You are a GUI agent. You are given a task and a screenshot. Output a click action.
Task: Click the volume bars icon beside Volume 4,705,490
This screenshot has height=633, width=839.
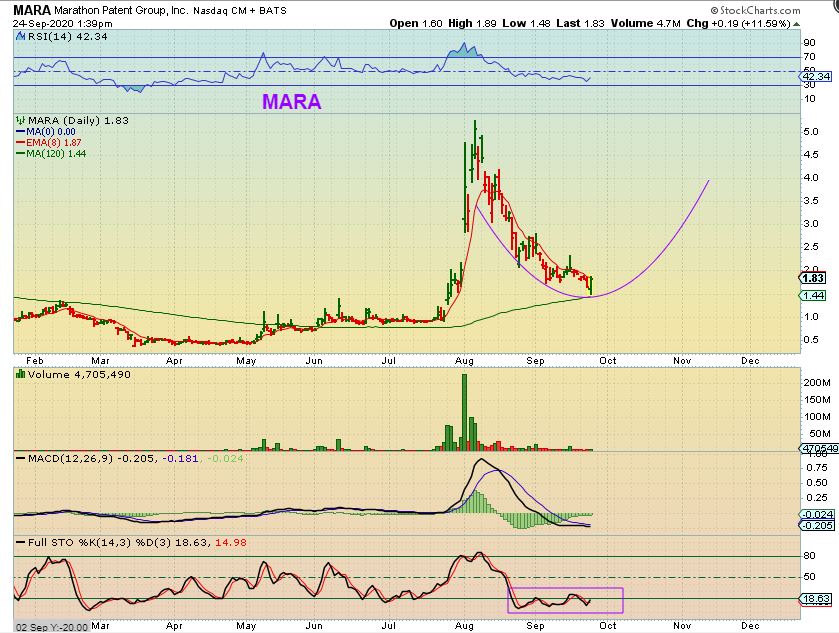[21, 374]
